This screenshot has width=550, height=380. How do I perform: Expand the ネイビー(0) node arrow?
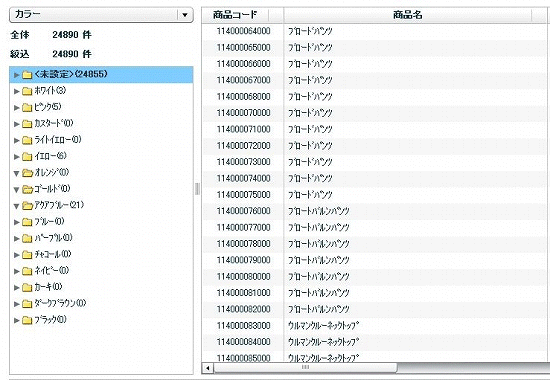[x=16, y=271]
